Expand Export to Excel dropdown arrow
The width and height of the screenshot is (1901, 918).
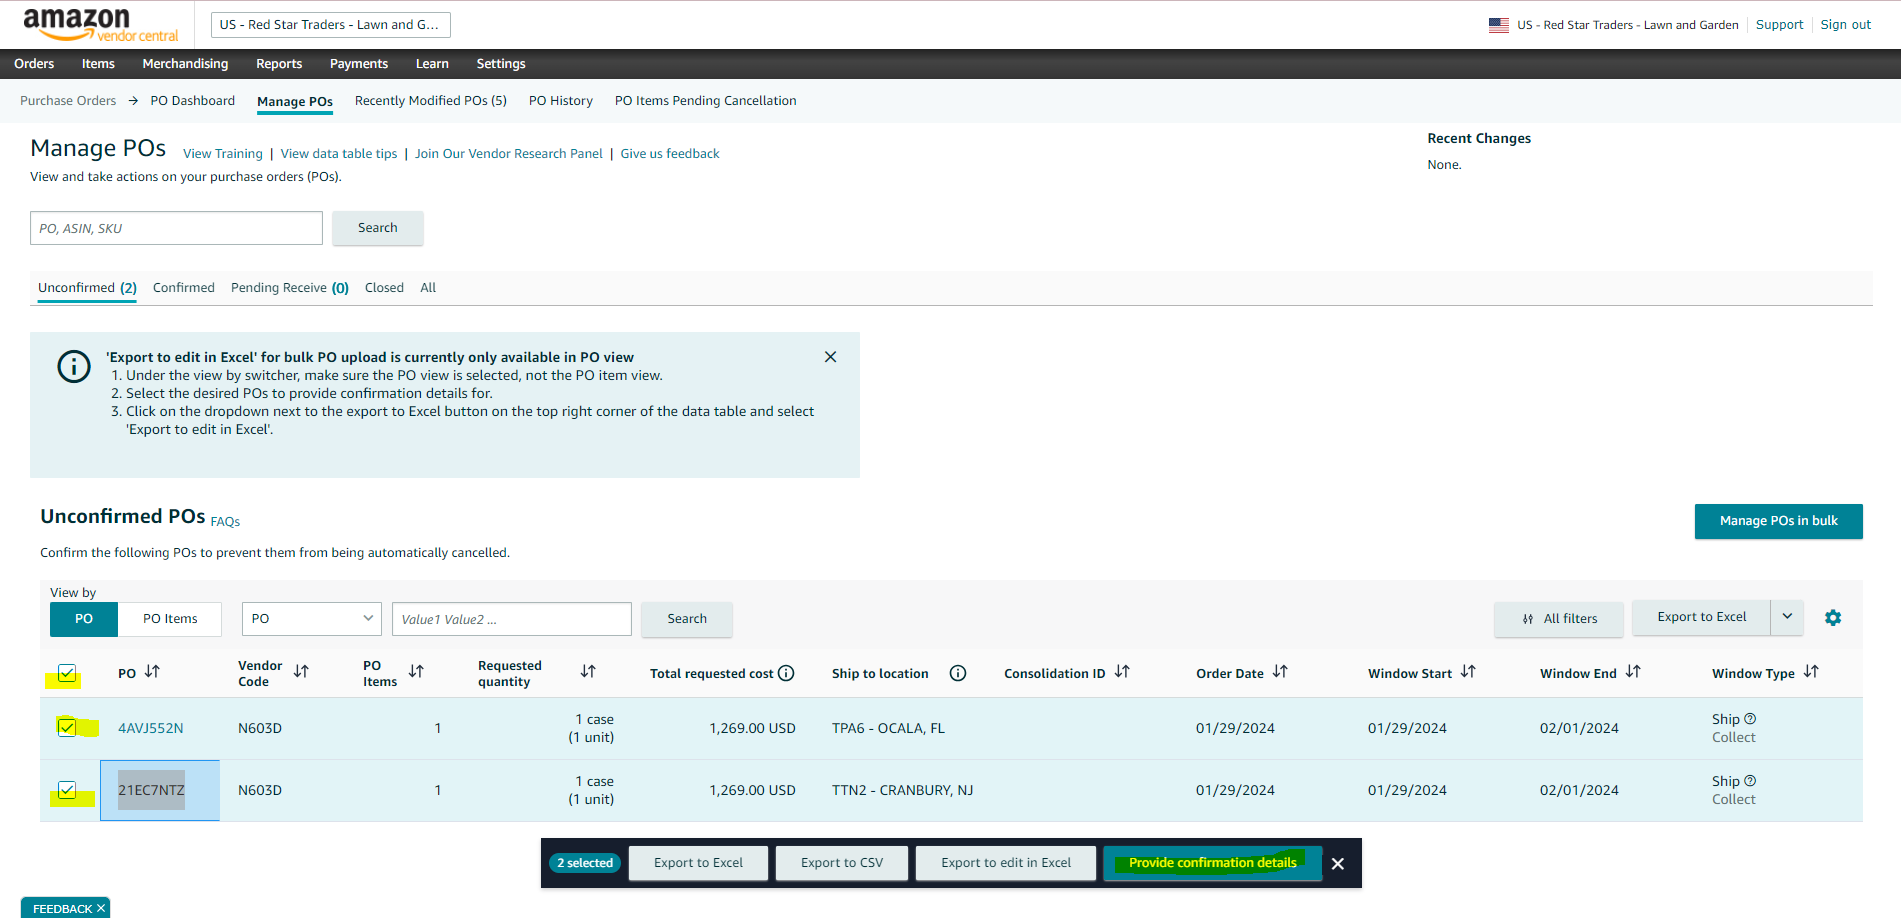tap(1787, 617)
